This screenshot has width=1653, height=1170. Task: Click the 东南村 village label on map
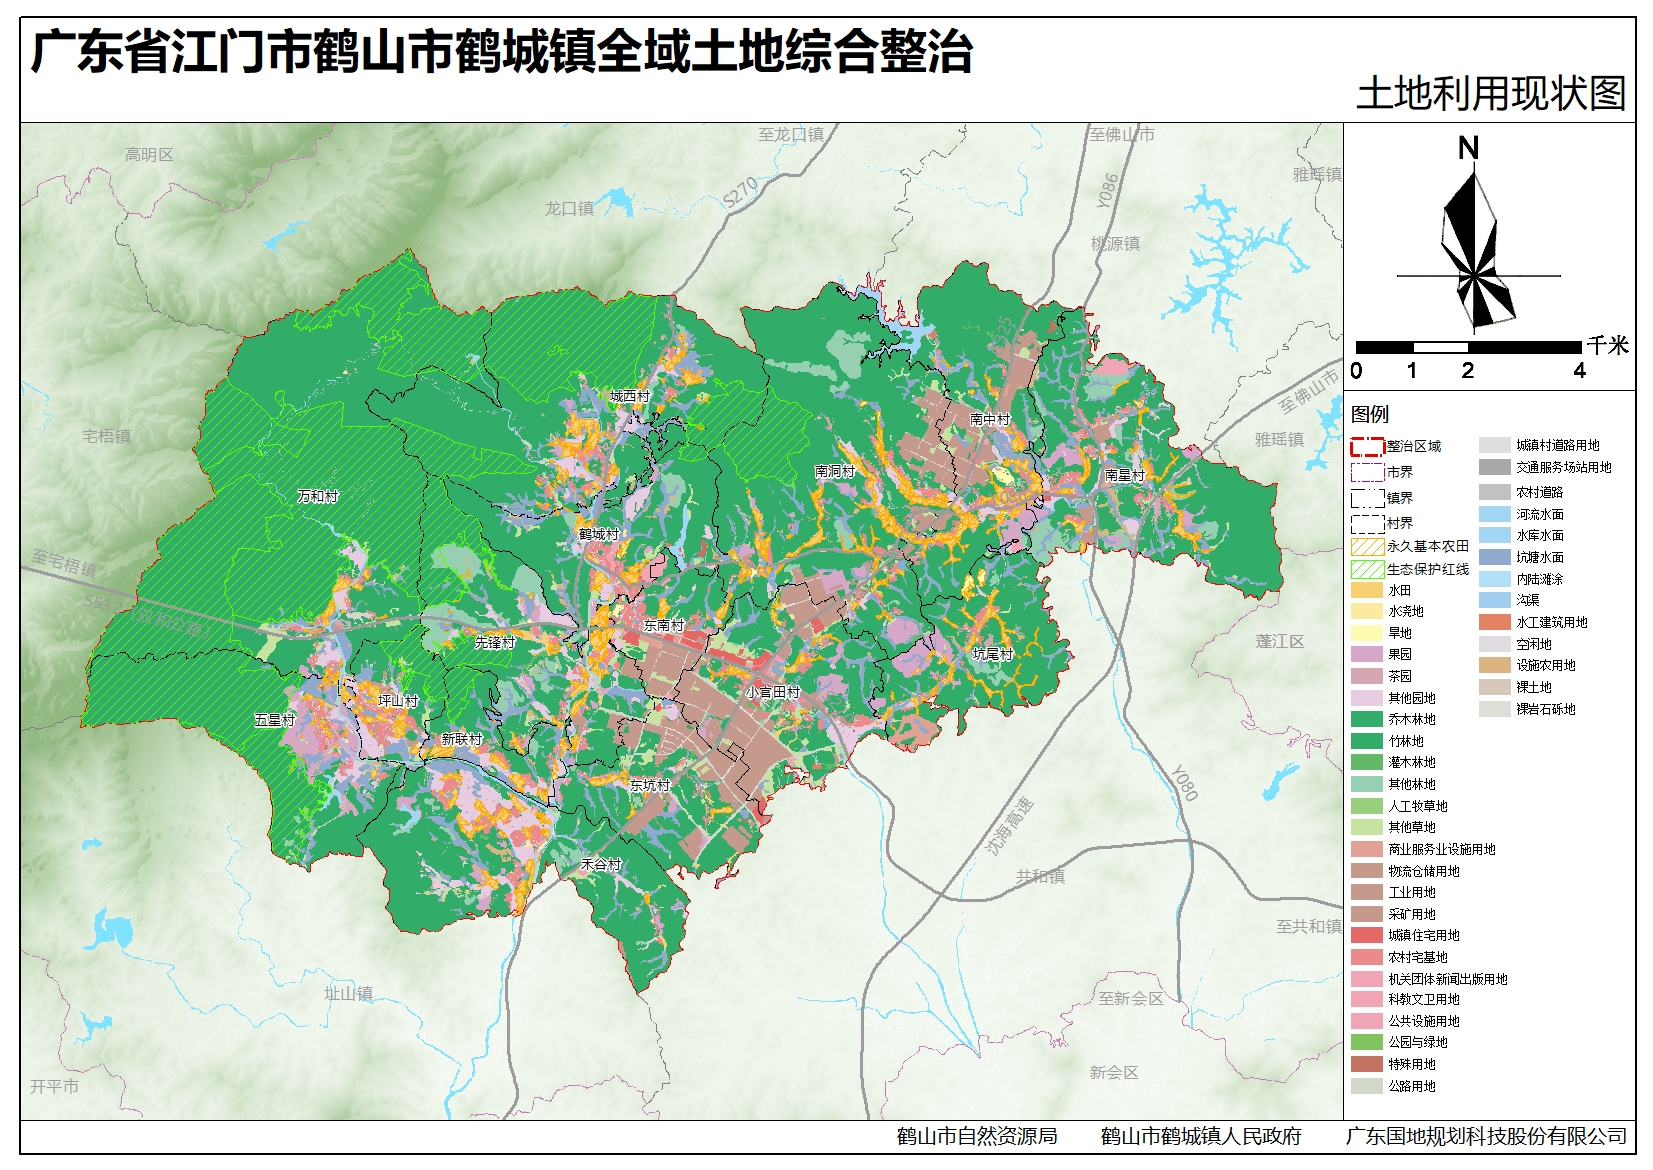pos(663,625)
